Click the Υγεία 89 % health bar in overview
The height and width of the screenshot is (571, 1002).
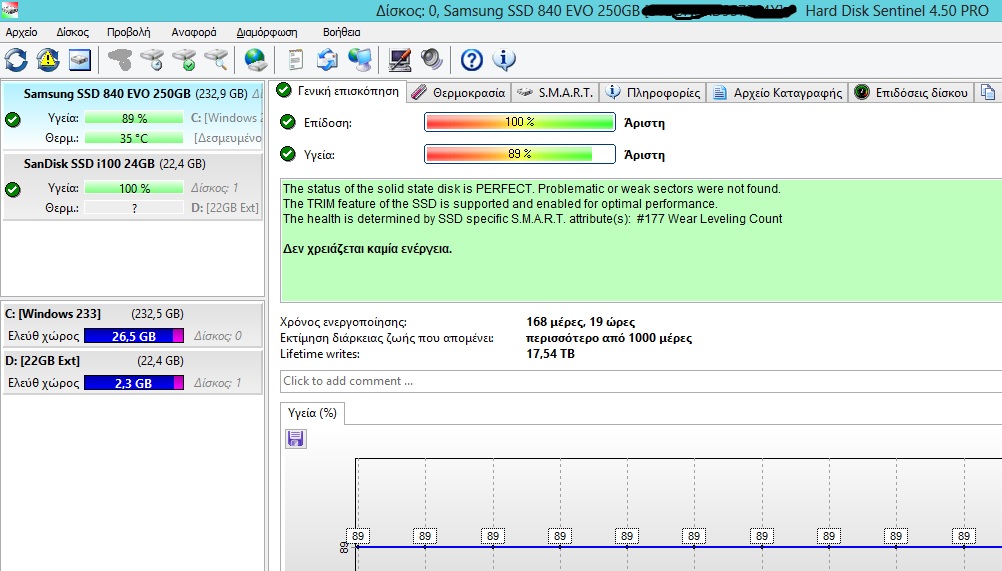pos(520,154)
